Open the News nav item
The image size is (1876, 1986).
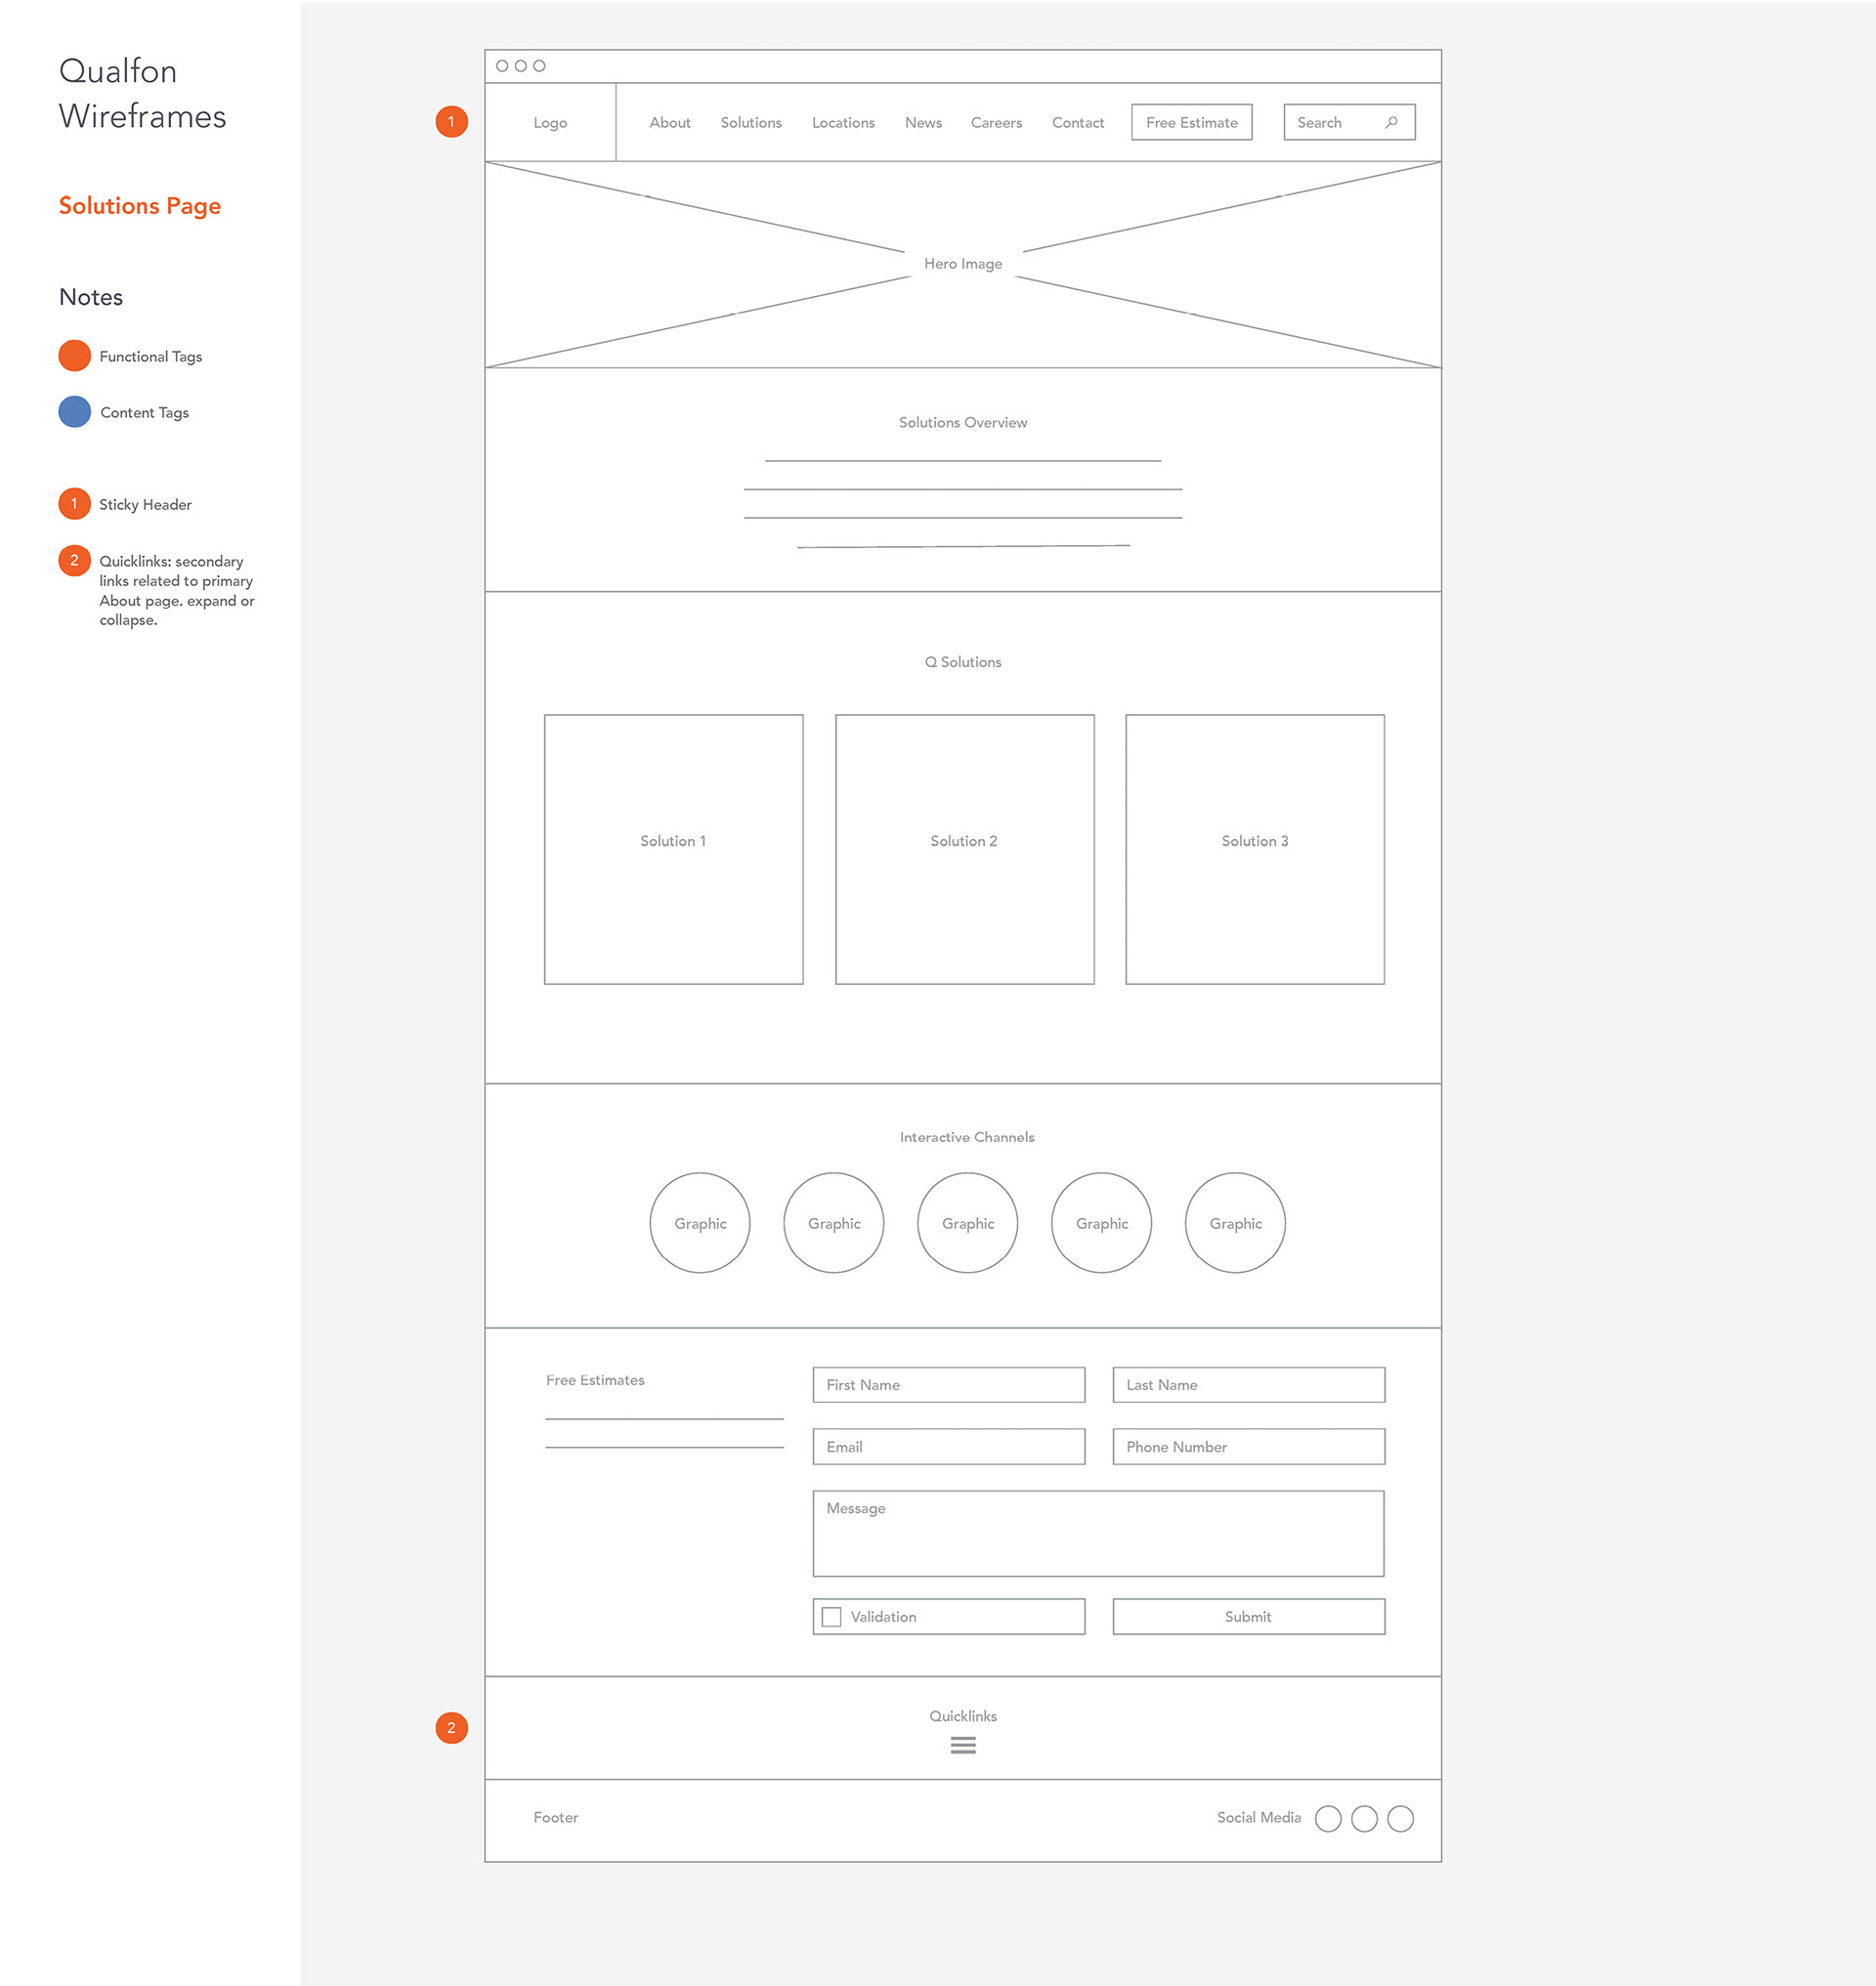click(x=923, y=122)
